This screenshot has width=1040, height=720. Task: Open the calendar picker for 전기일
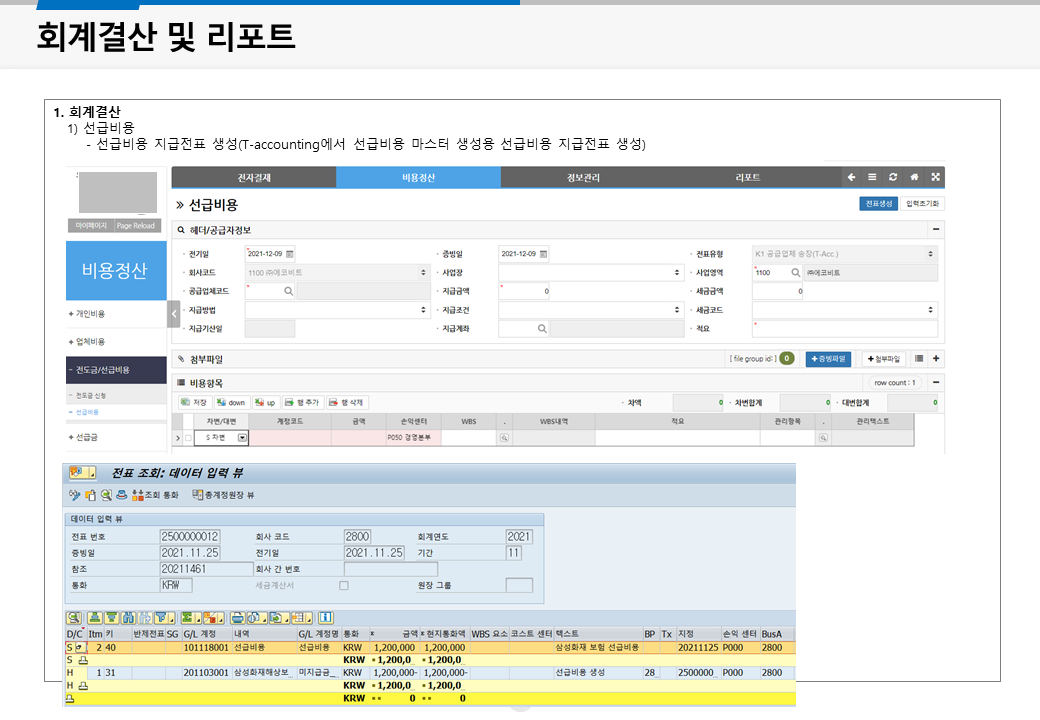click(290, 253)
